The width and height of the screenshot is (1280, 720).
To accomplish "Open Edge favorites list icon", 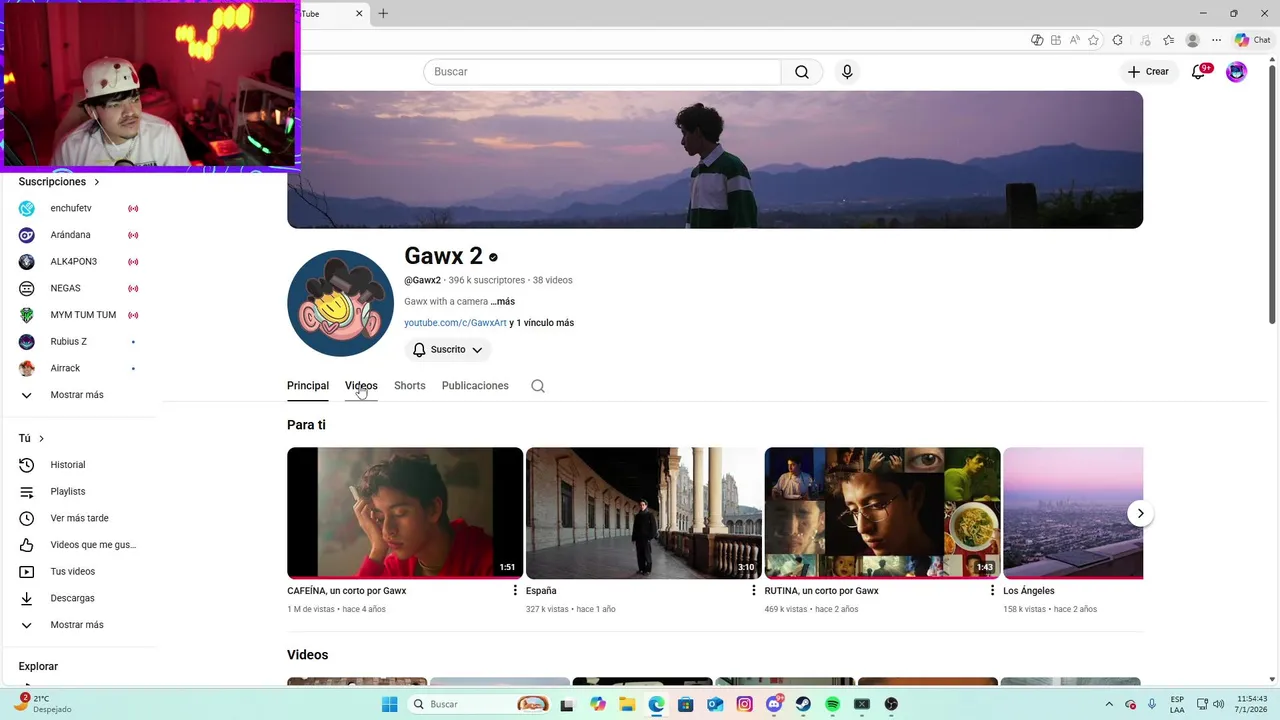I will click(x=1168, y=40).
